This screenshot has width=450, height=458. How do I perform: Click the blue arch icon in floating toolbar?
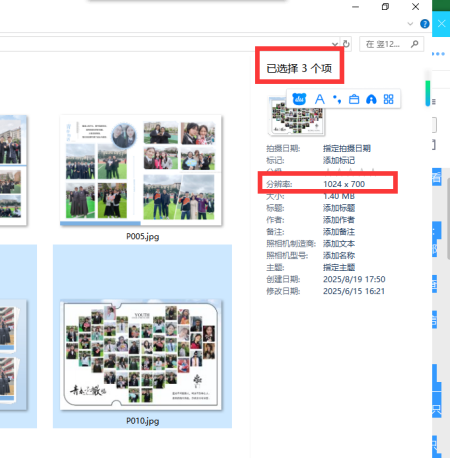coord(371,99)
